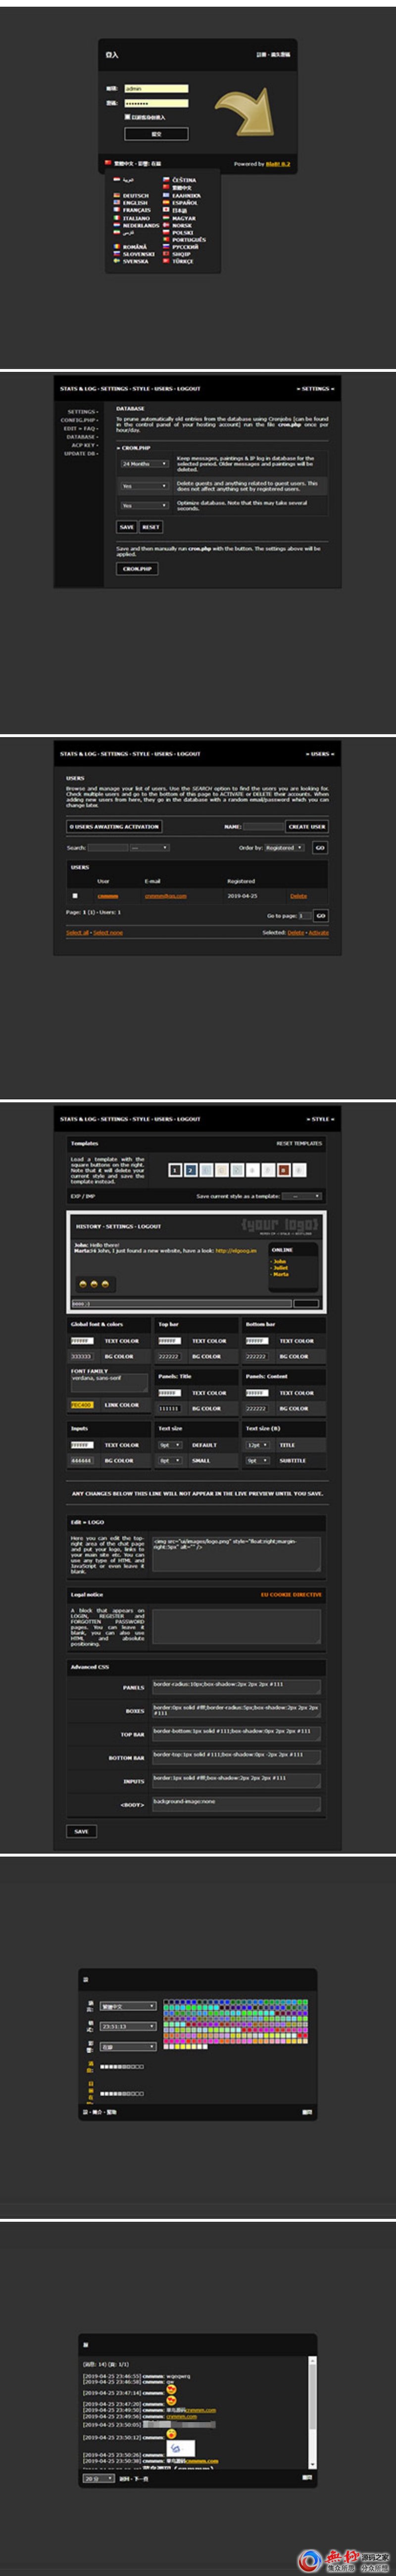396x2576 pixels.
Task: Select ACP KEY in the settings sidebar
Action: click(x=83, y=445)
